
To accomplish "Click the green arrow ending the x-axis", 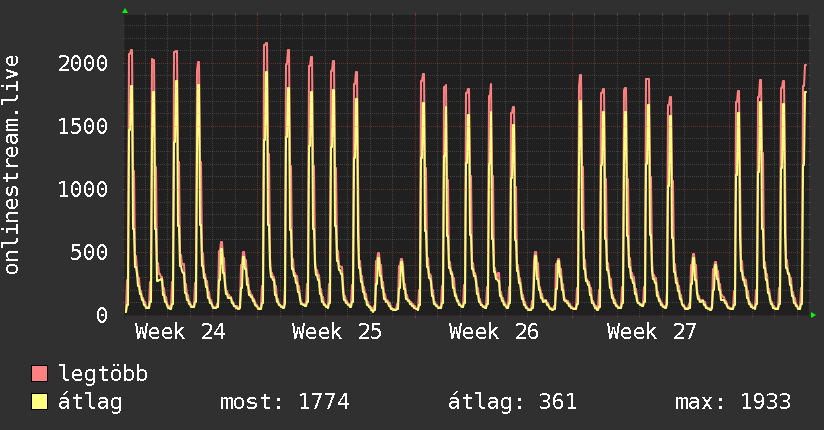I will pos(813,315).
